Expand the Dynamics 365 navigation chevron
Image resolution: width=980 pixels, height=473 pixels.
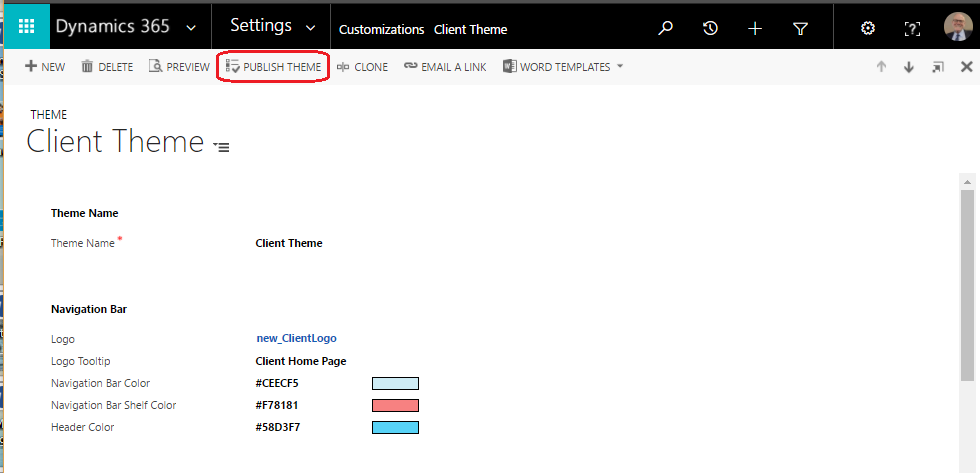point(191,28)
